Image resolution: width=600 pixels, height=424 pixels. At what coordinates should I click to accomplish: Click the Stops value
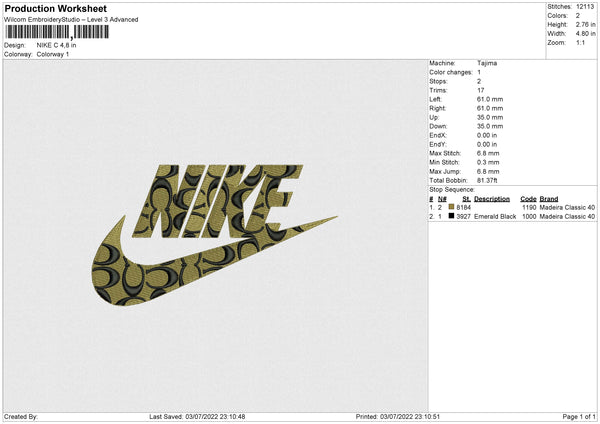tap(479, 81)
